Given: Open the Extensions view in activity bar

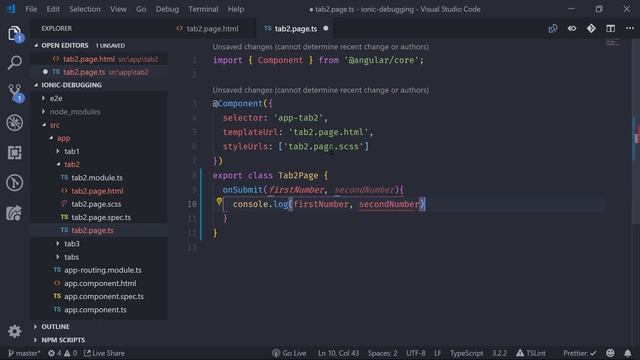Looking at the screenshot, I should point(15,153).
